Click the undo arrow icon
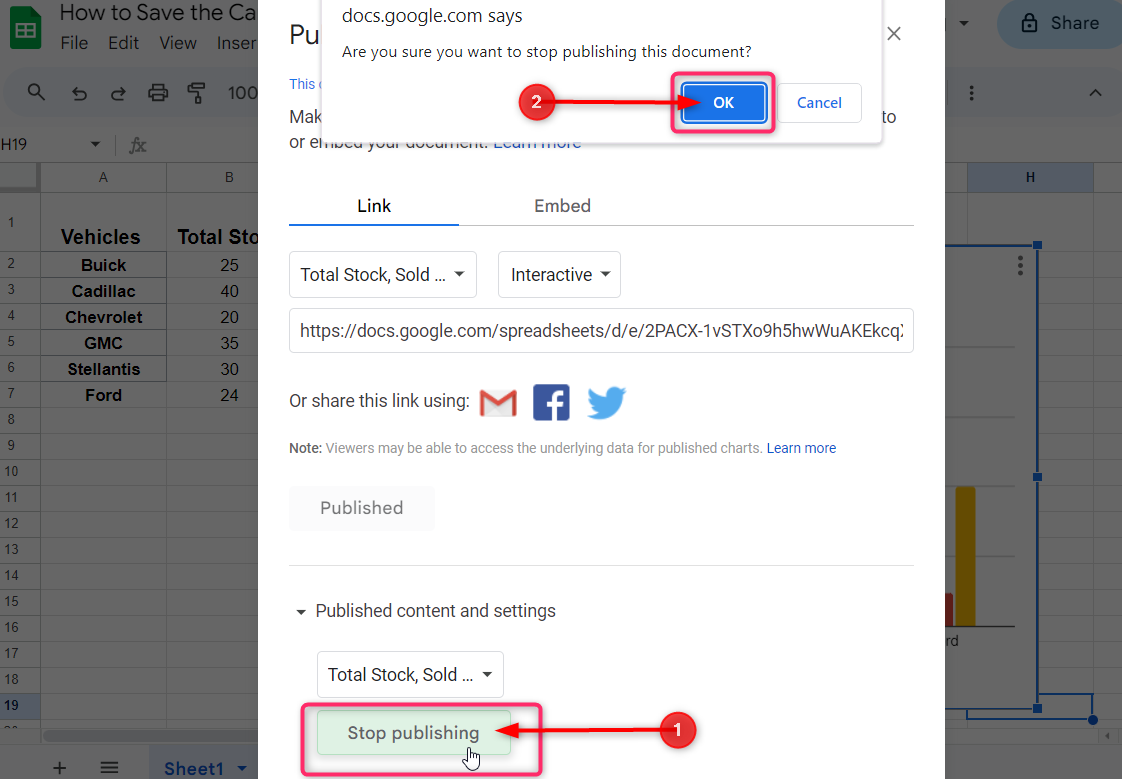This screenshot has width=1122, height=779. click(79, 93)
